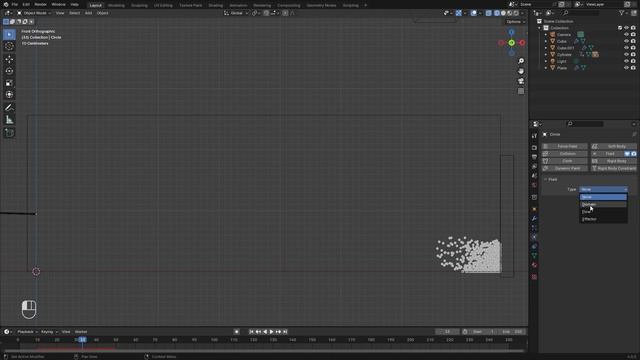This screenshot has width=640, height=360.
Task: Open the Render properties tab
Action: [534, 148]
